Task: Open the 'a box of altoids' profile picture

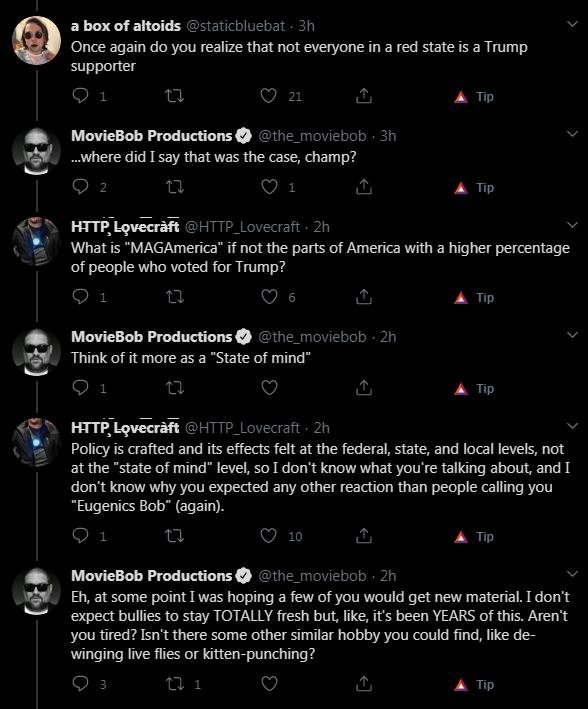Action: tap(36, 41)
